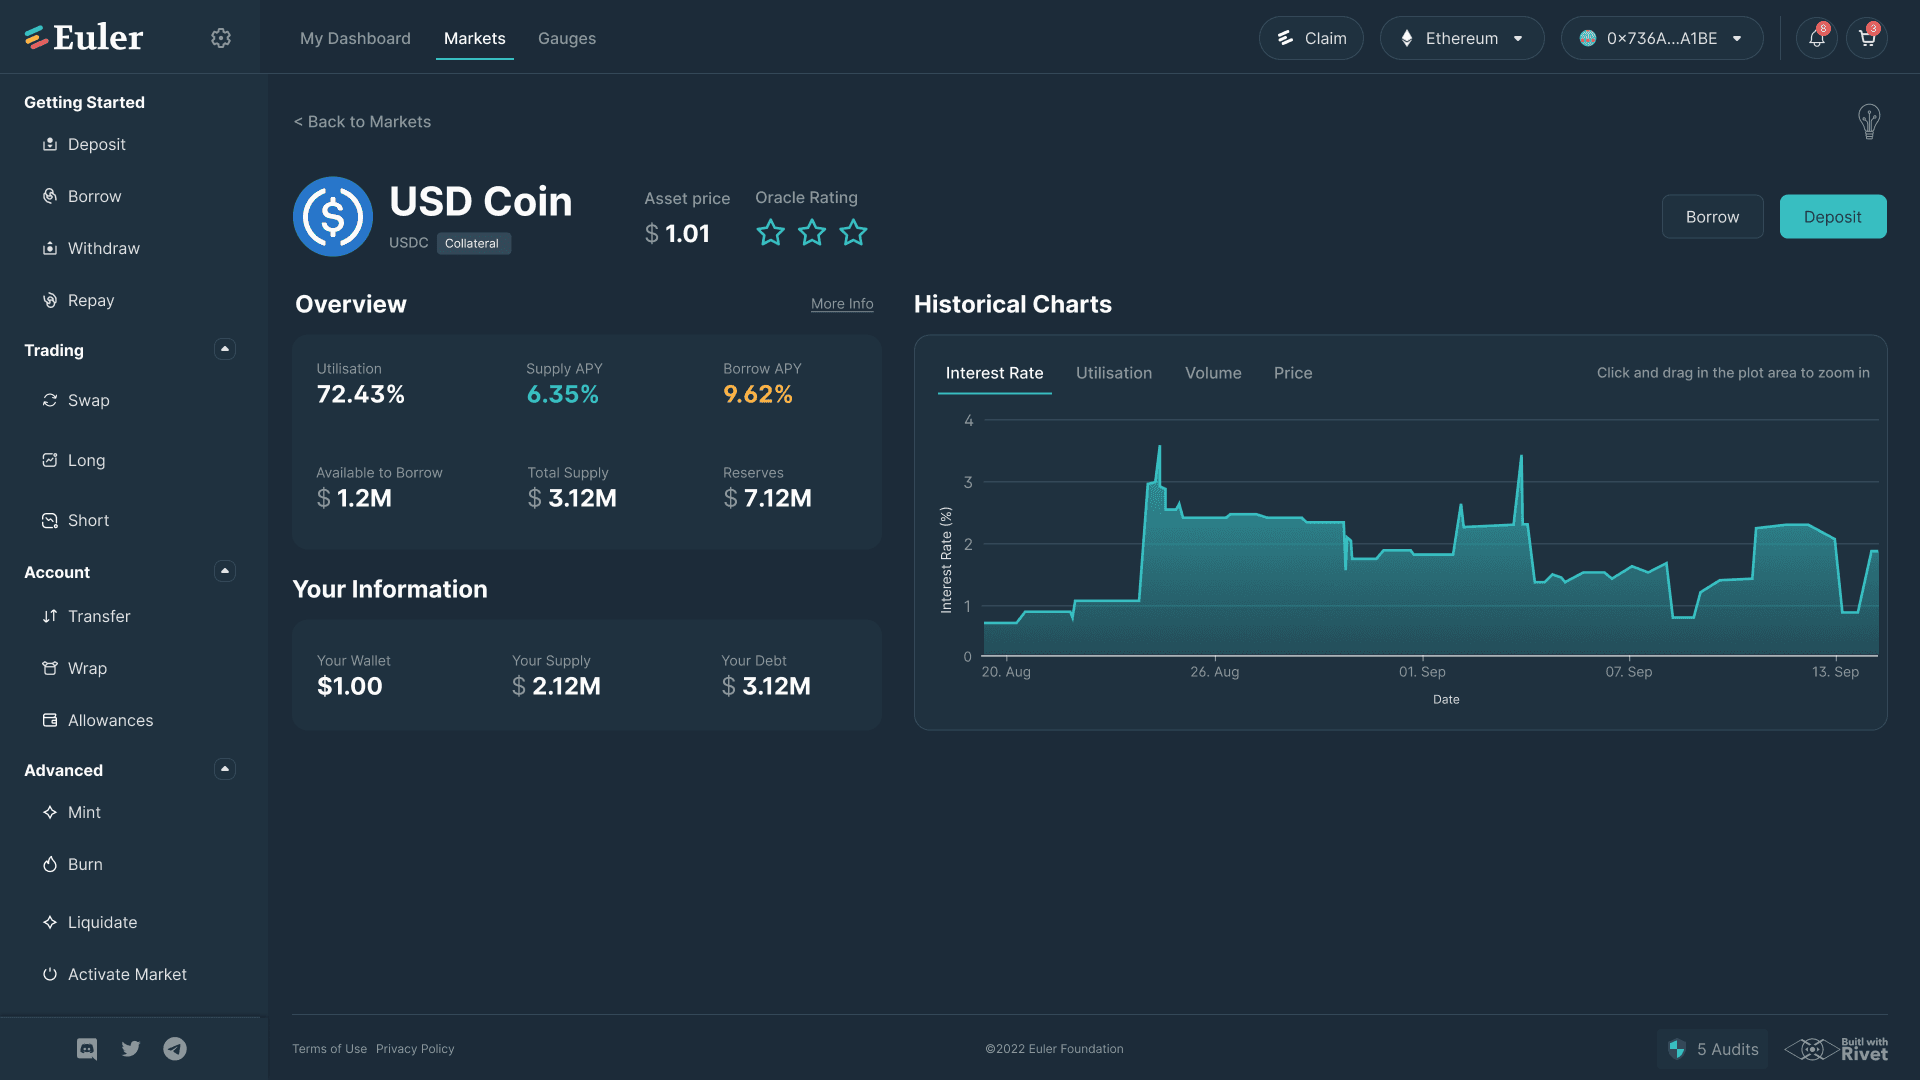Open the shopping cart icon
This screenshot has height=1080, width=1920.
point(1866,38)
